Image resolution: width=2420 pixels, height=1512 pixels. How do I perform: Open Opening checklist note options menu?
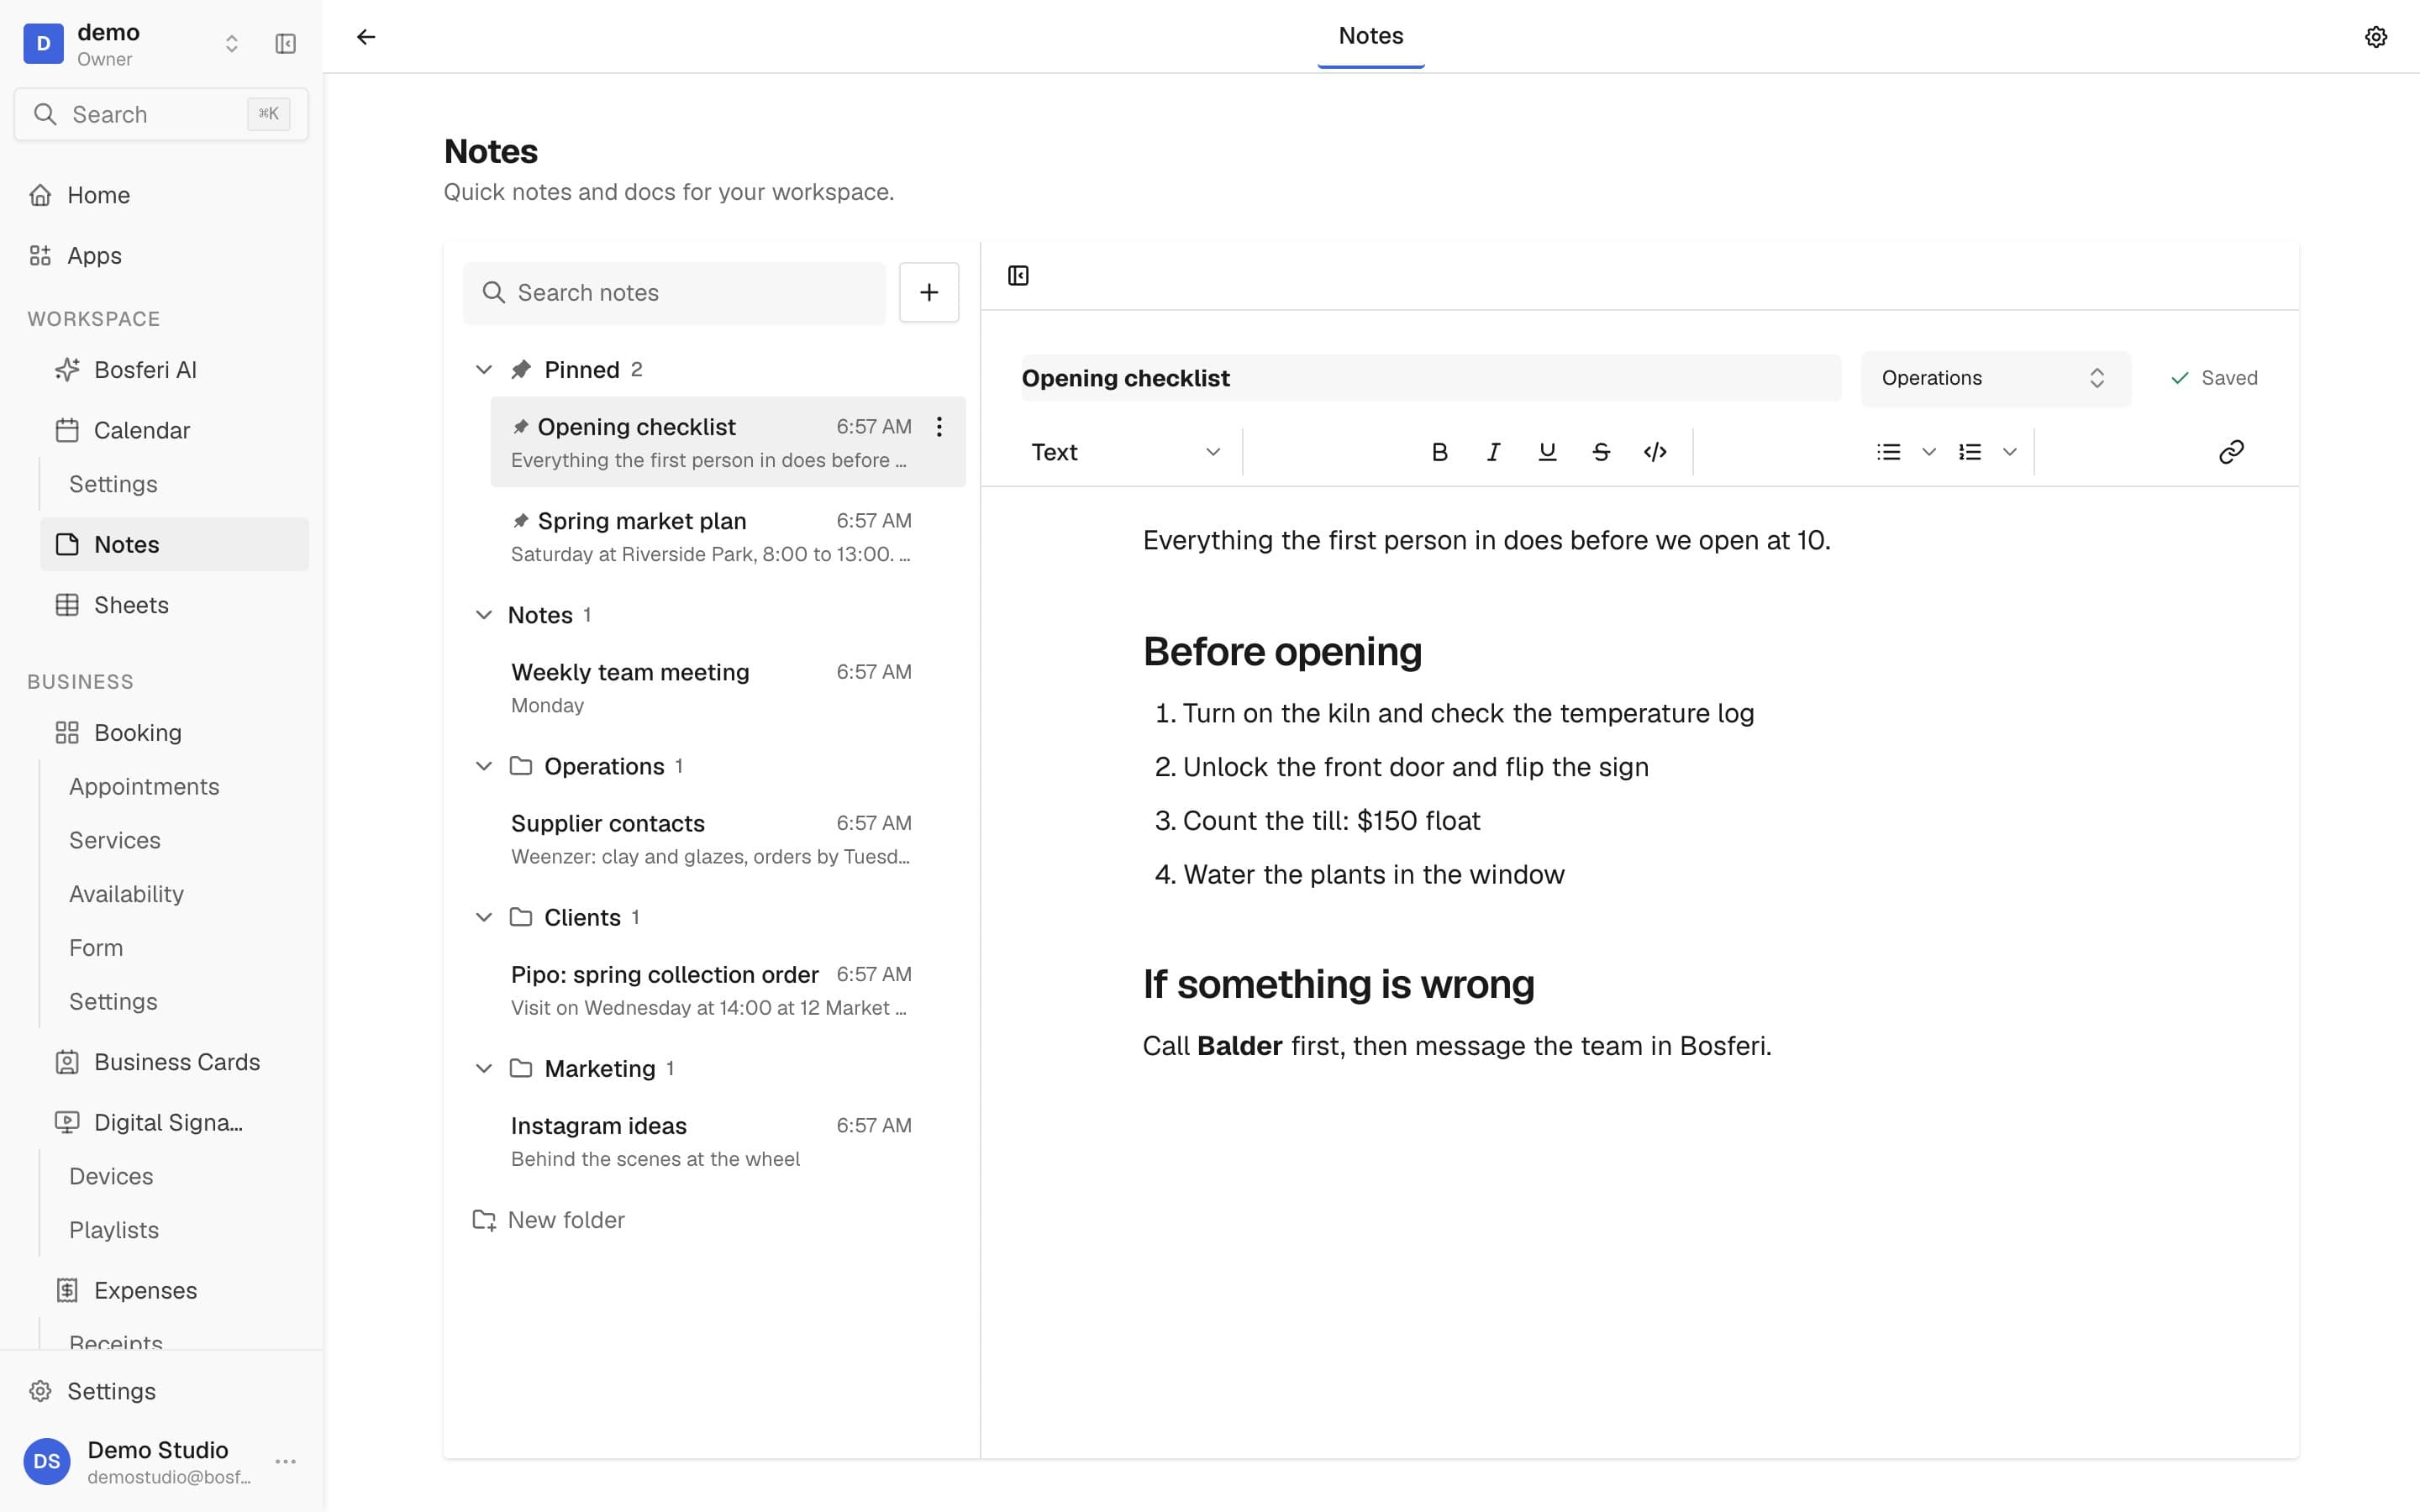(939, 427)
